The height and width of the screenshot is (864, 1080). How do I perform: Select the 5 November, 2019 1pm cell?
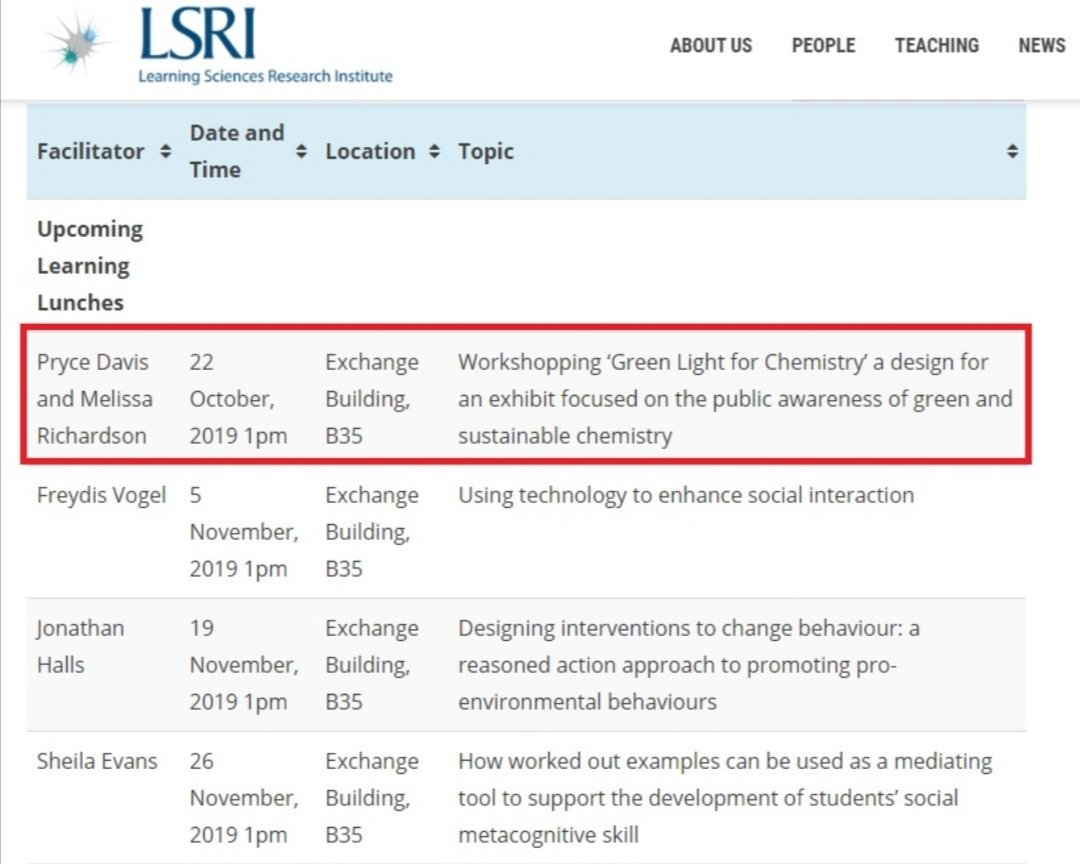[x=244, y=532]
